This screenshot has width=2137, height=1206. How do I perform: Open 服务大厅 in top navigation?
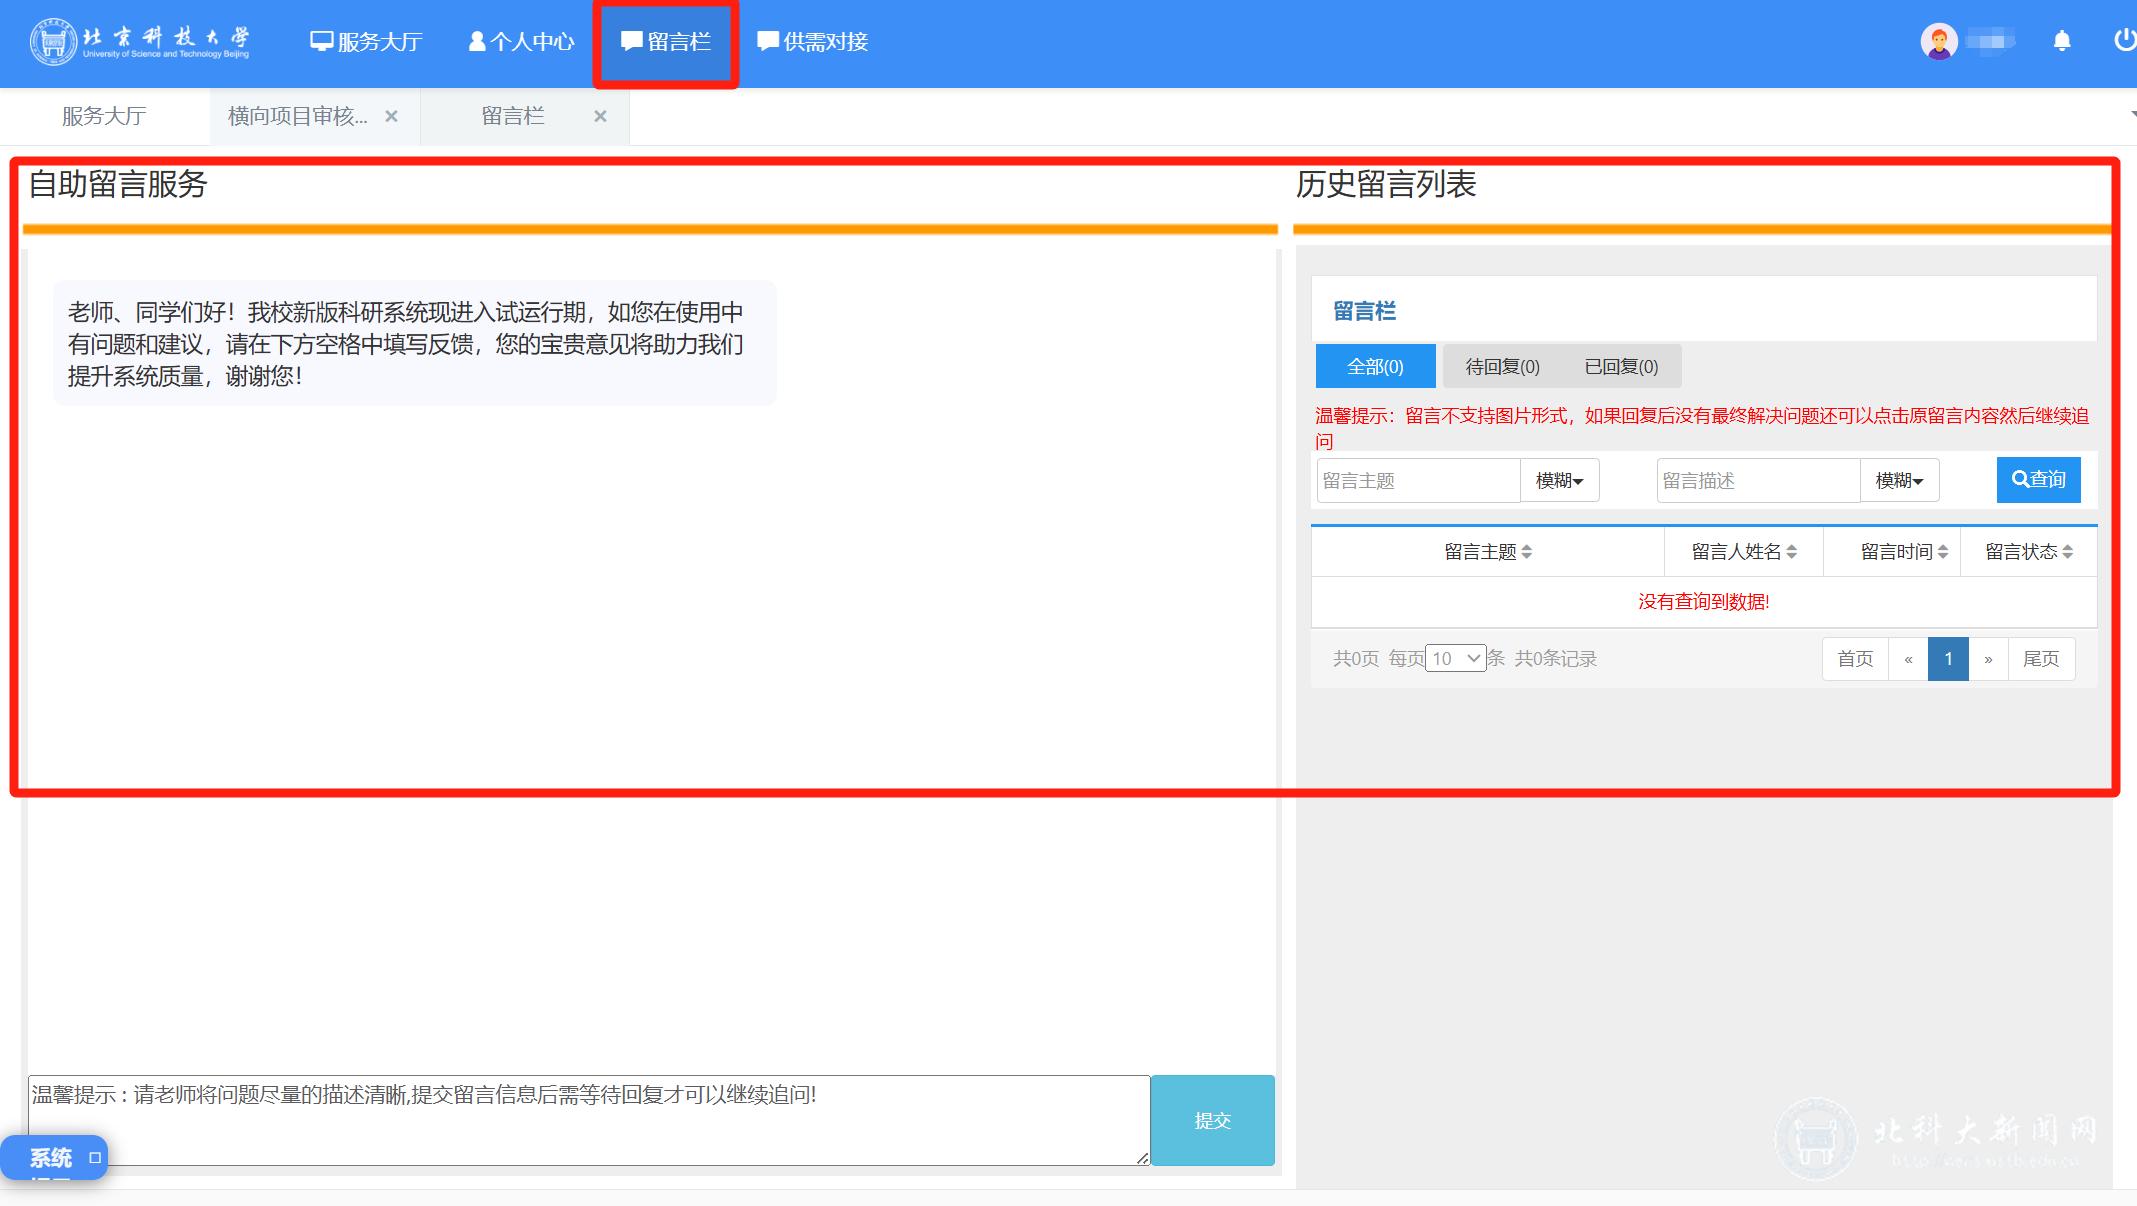point(366,42)
